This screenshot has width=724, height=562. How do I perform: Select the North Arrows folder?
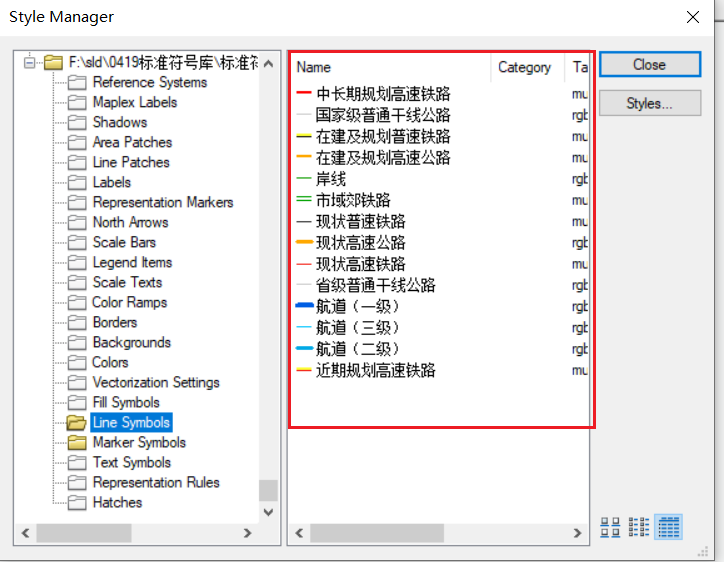(130, 222)
